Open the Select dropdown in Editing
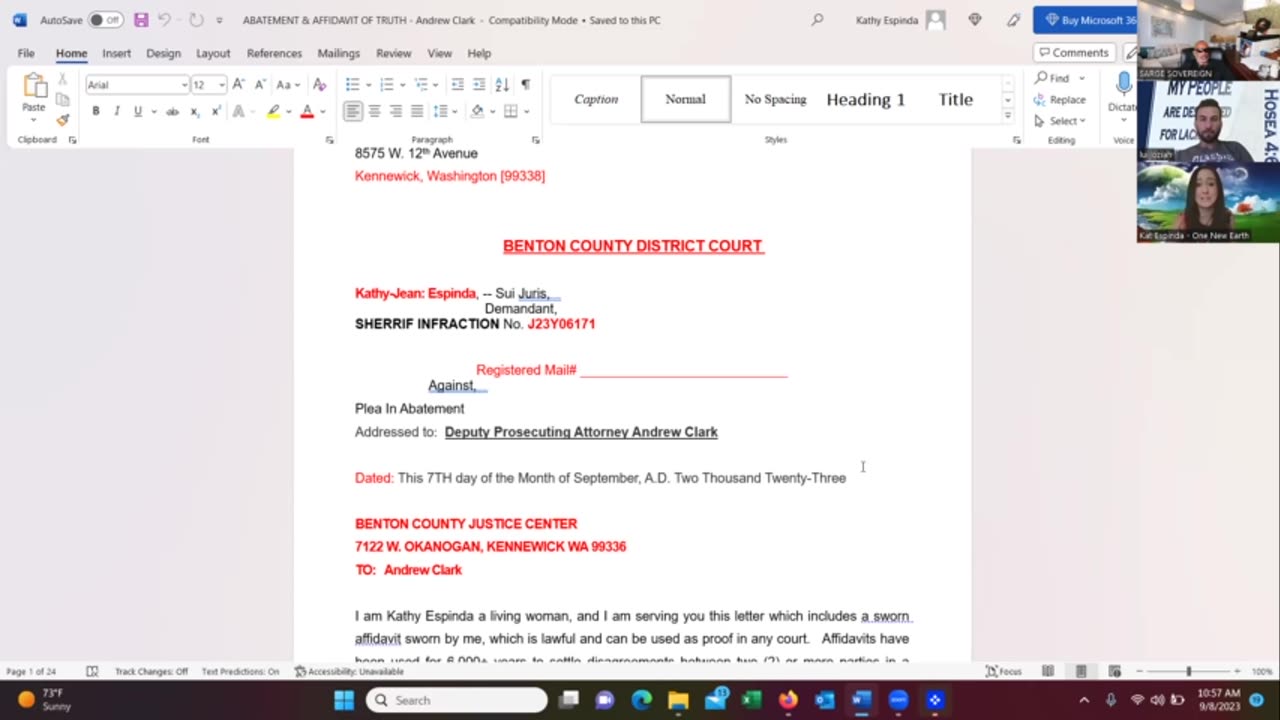Image resolution: width=1280 pixels, height=720 pixels. [1061, 121]
